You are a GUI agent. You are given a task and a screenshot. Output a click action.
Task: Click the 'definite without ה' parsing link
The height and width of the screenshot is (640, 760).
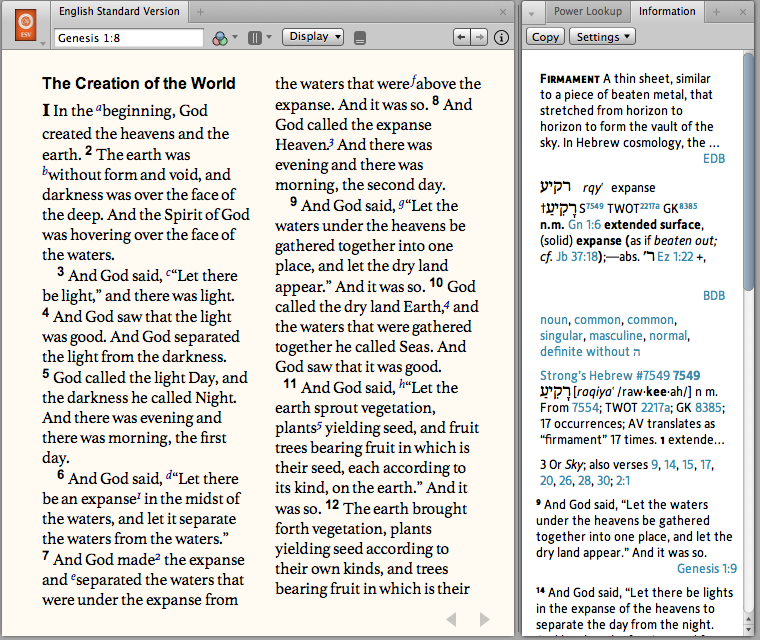[x=590, y=352]
